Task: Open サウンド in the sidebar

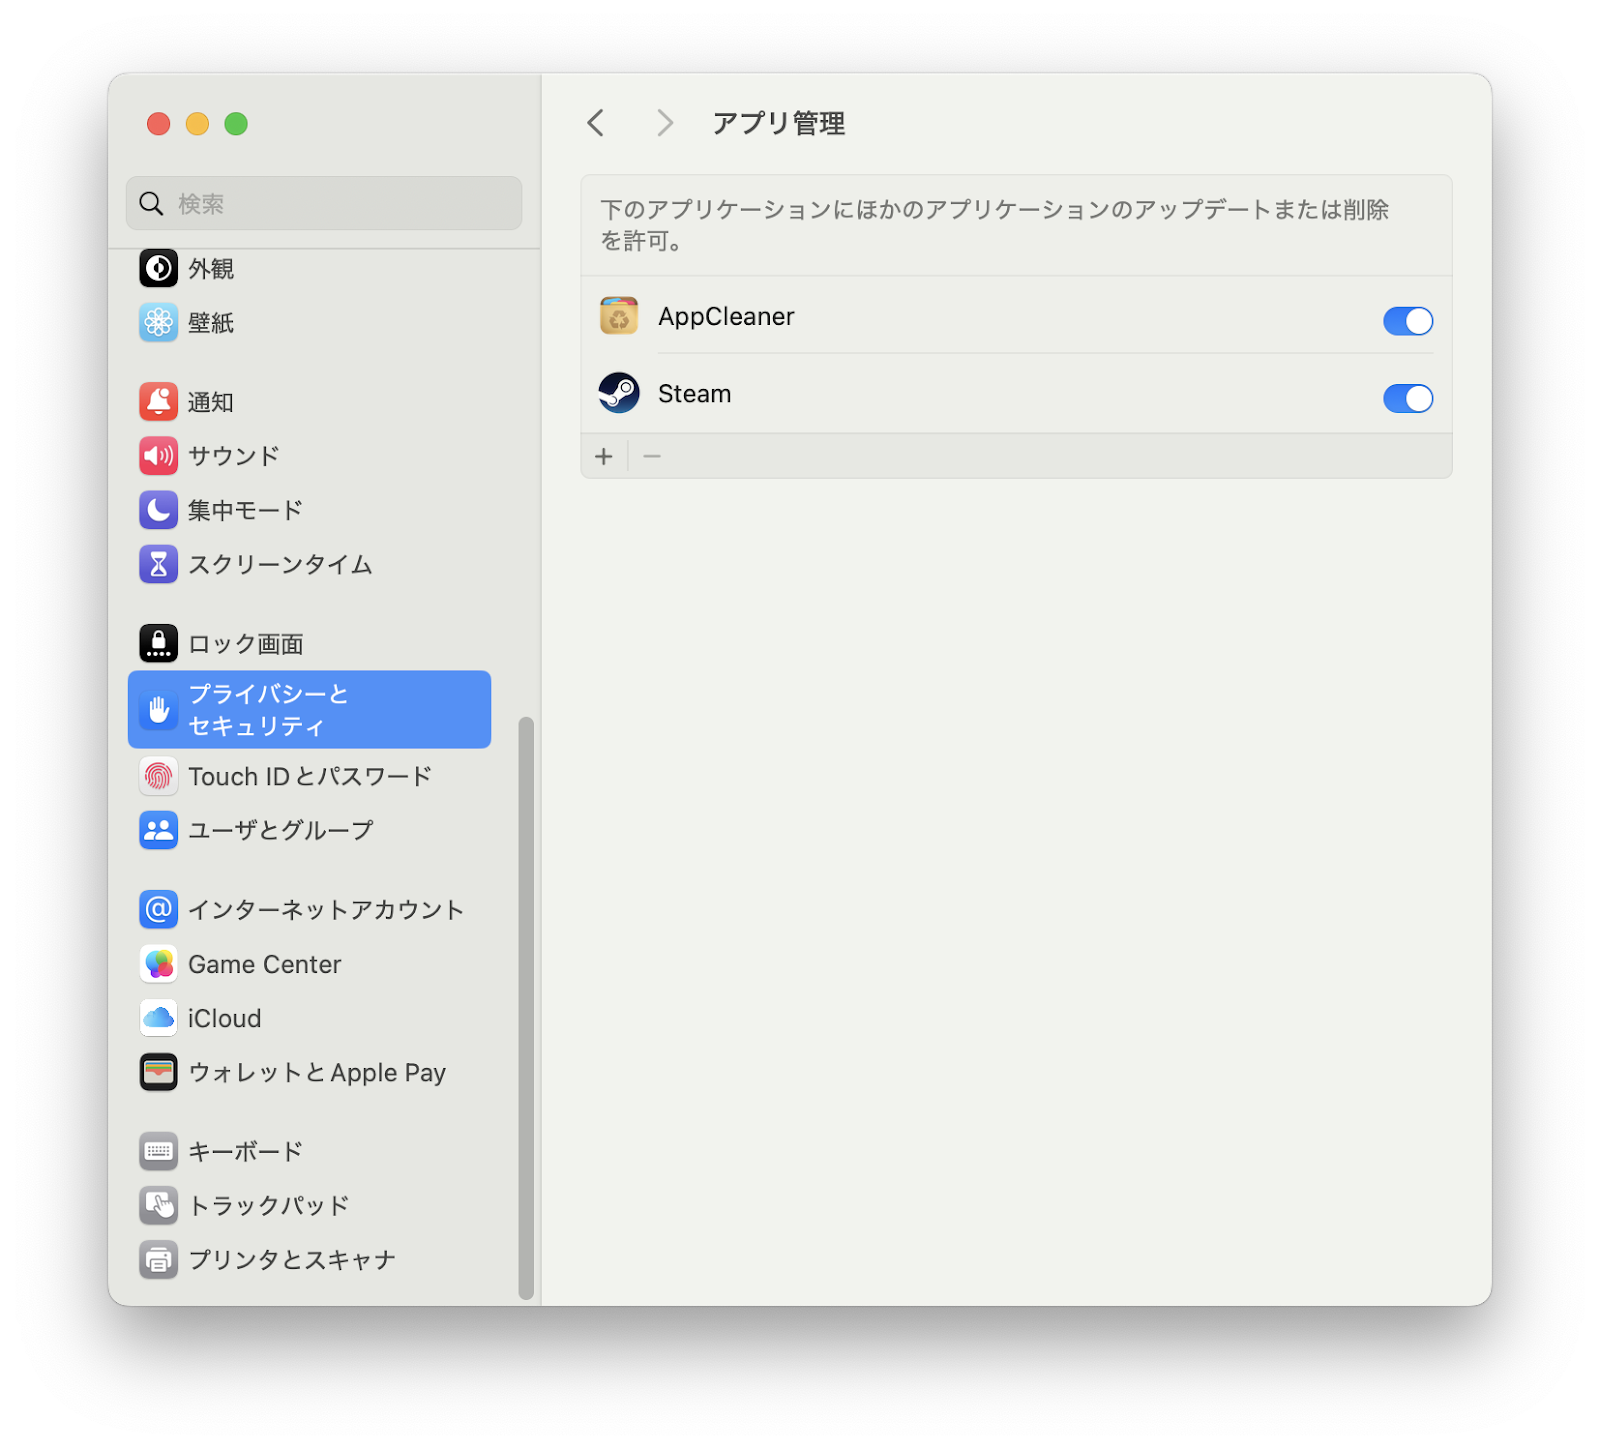Action: pyautogui.click(x=234, y=456)
